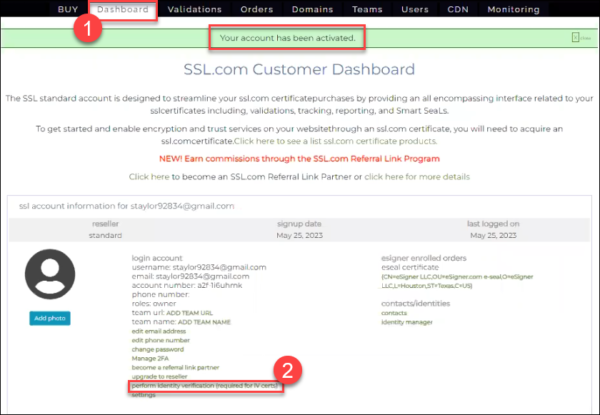
Task: Click the 'contacts/identities' label
Action: pos(415,304)
